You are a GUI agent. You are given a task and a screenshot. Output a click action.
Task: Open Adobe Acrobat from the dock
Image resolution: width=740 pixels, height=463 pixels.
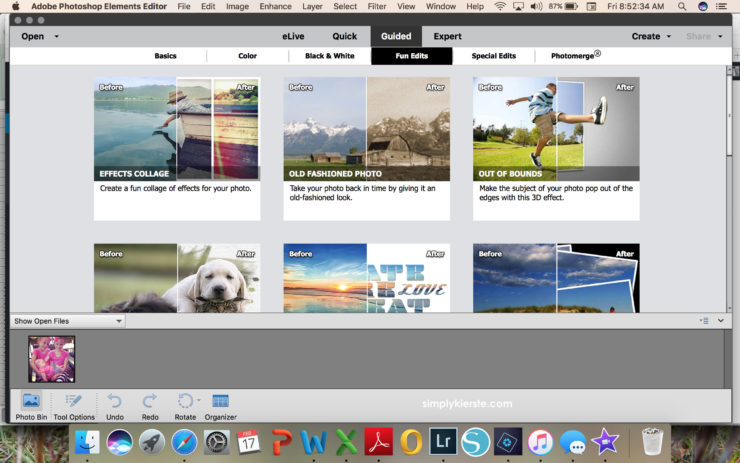tap(379, 441)
